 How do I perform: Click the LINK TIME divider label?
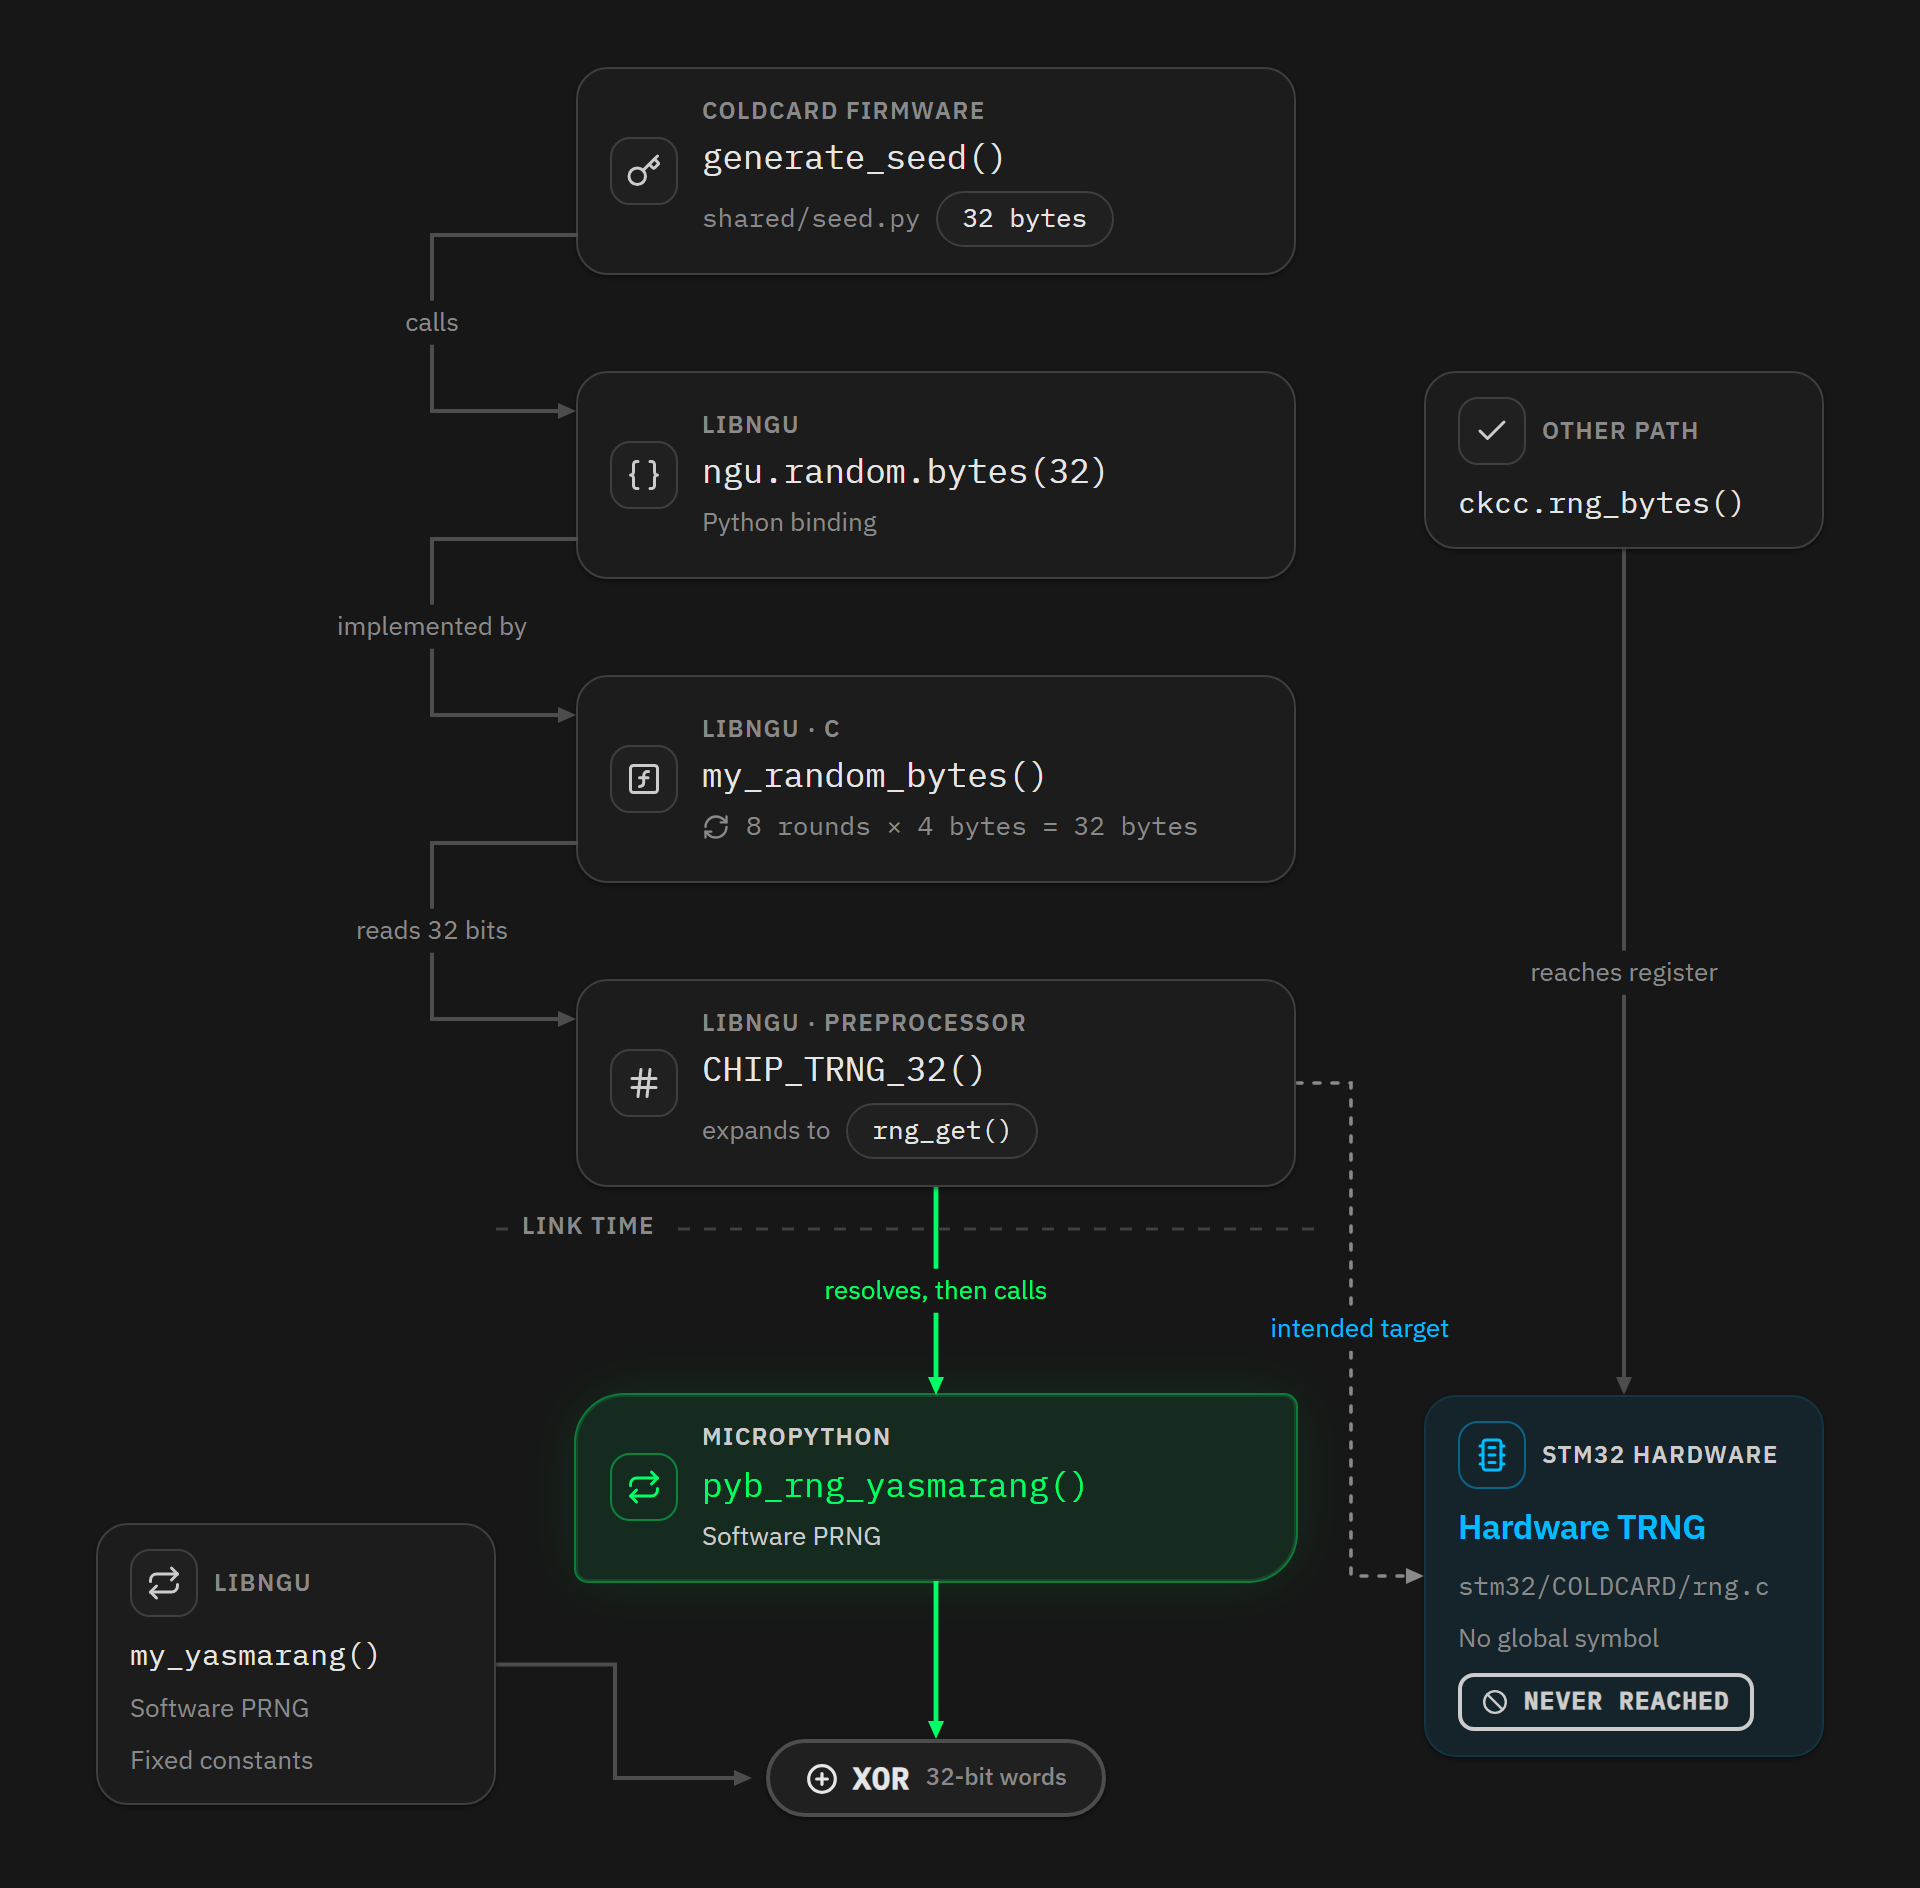(588, 1226)
